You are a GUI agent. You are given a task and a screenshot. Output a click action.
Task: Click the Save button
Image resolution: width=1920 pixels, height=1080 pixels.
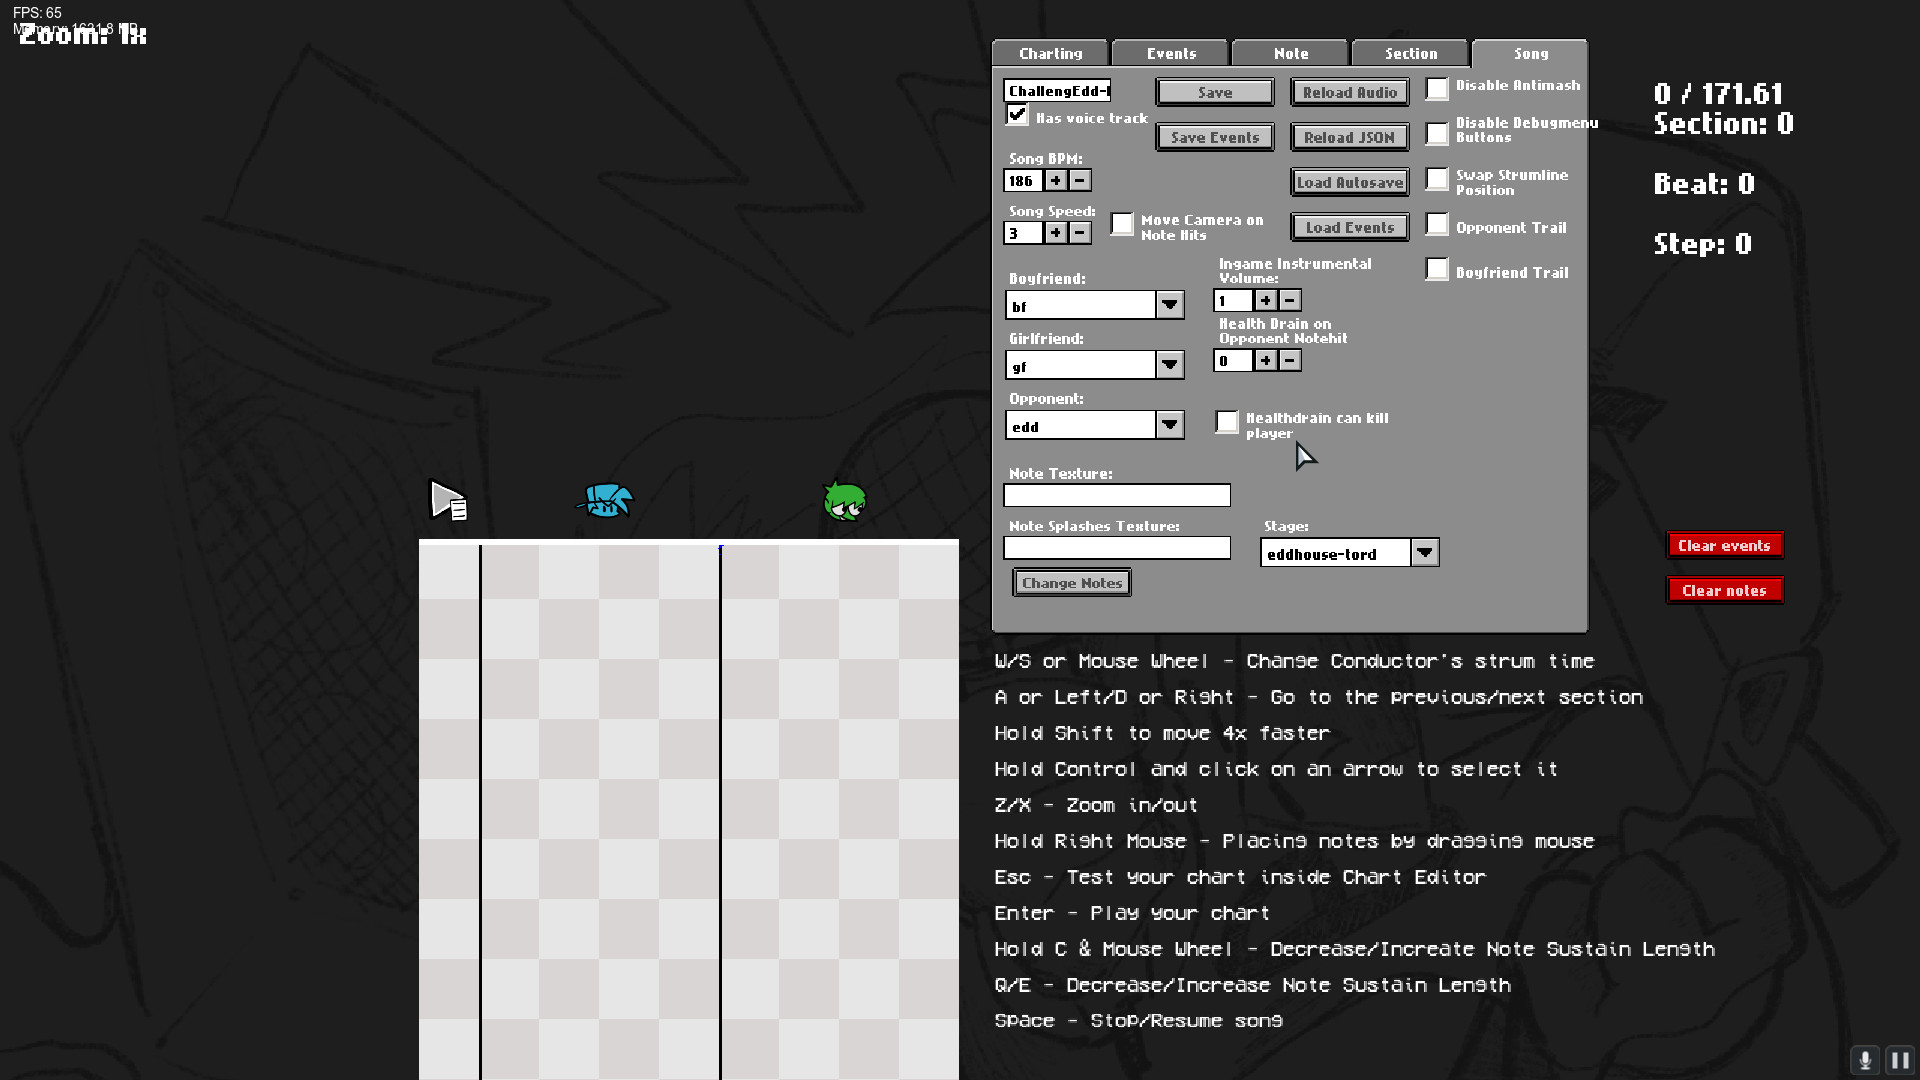tap(1215, 92)
